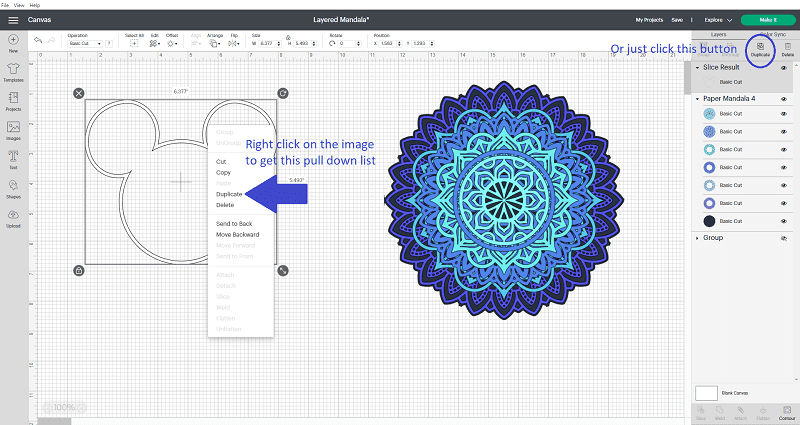This screenshot has height=425, width=800.
Task: Choose Delete in the context menu
Action: (x=225, y=205)
